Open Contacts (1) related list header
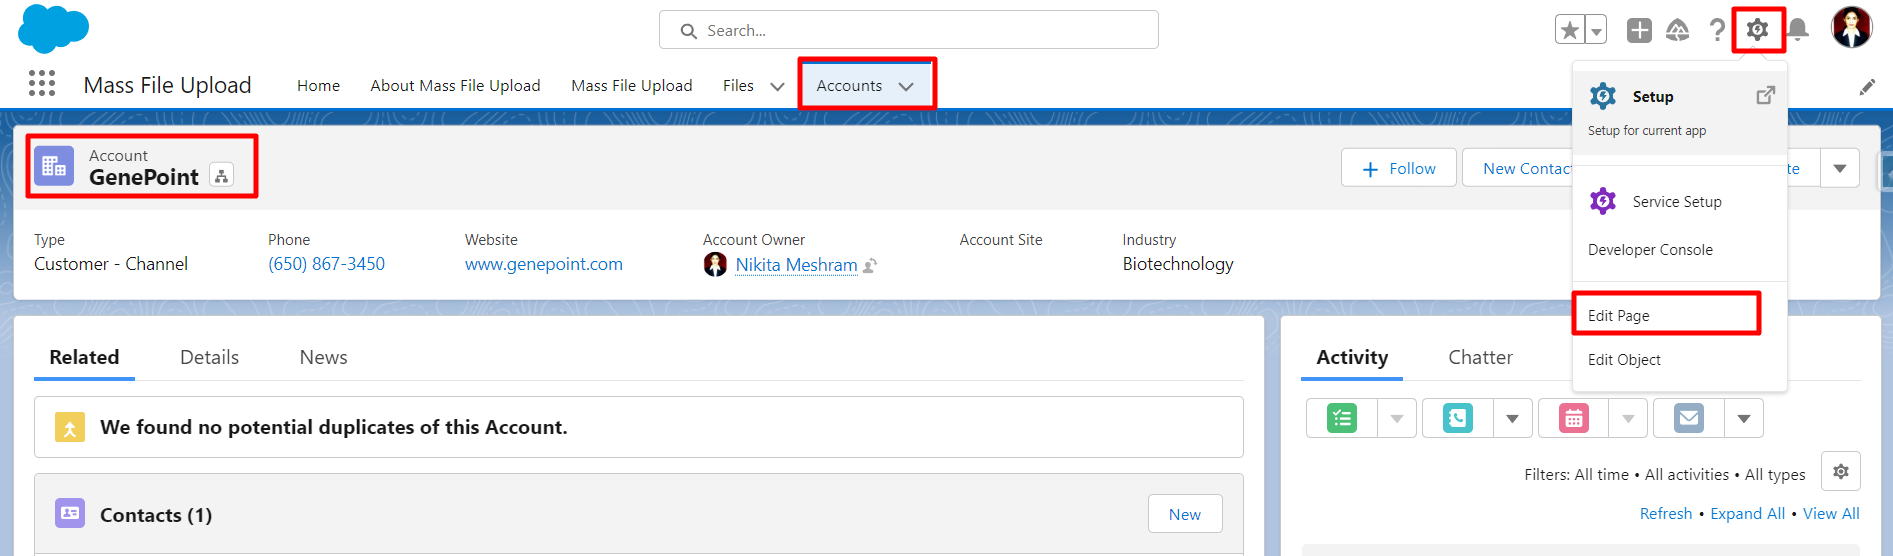 pyautogui.click(x=156, y=515)
